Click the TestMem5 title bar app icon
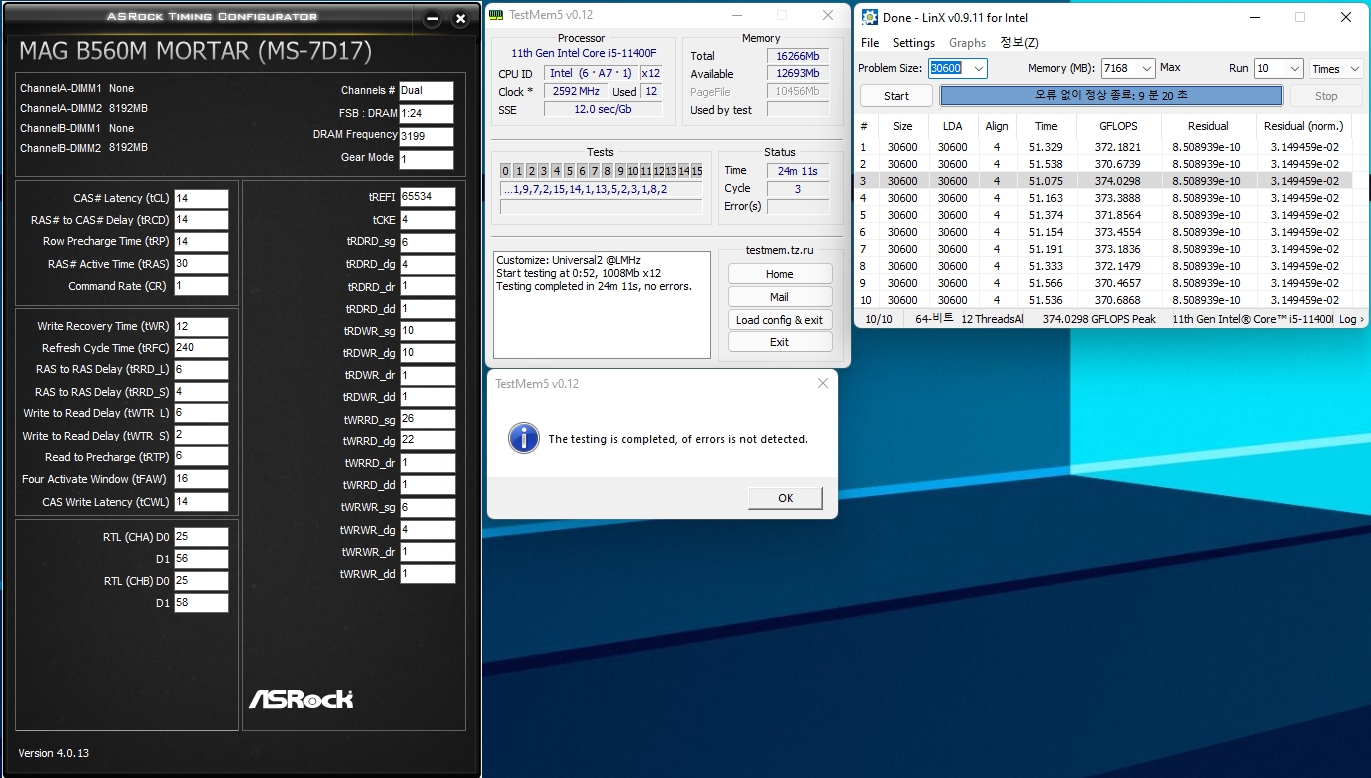 [495, 15]
